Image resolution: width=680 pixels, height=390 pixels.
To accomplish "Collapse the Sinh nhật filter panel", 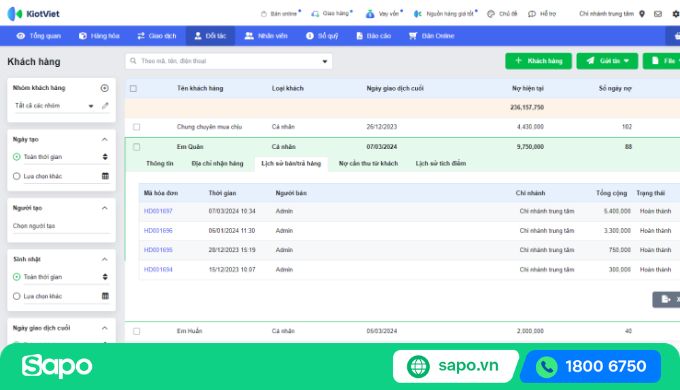I will tap(105, 259).
